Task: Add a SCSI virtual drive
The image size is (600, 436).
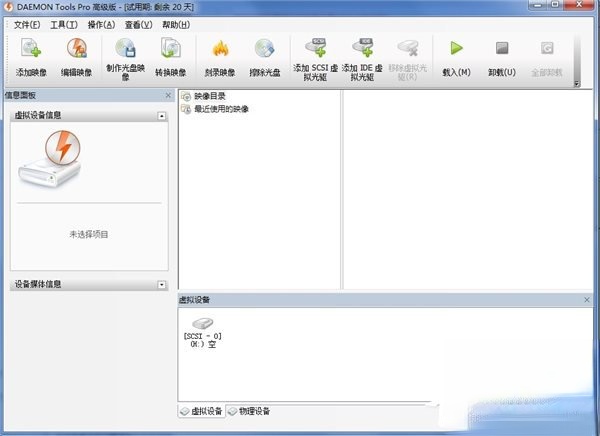Action: [x=316, y=47]
